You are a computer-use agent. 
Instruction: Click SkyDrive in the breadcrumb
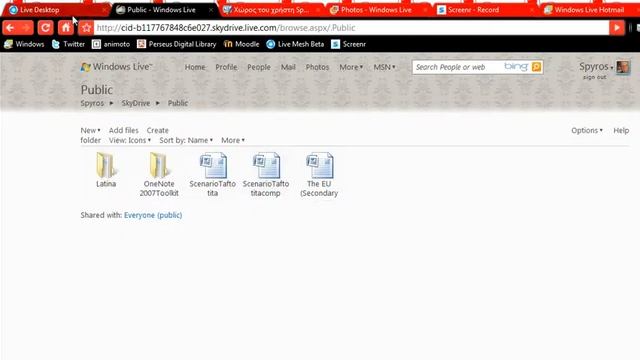tap(136, 103)
